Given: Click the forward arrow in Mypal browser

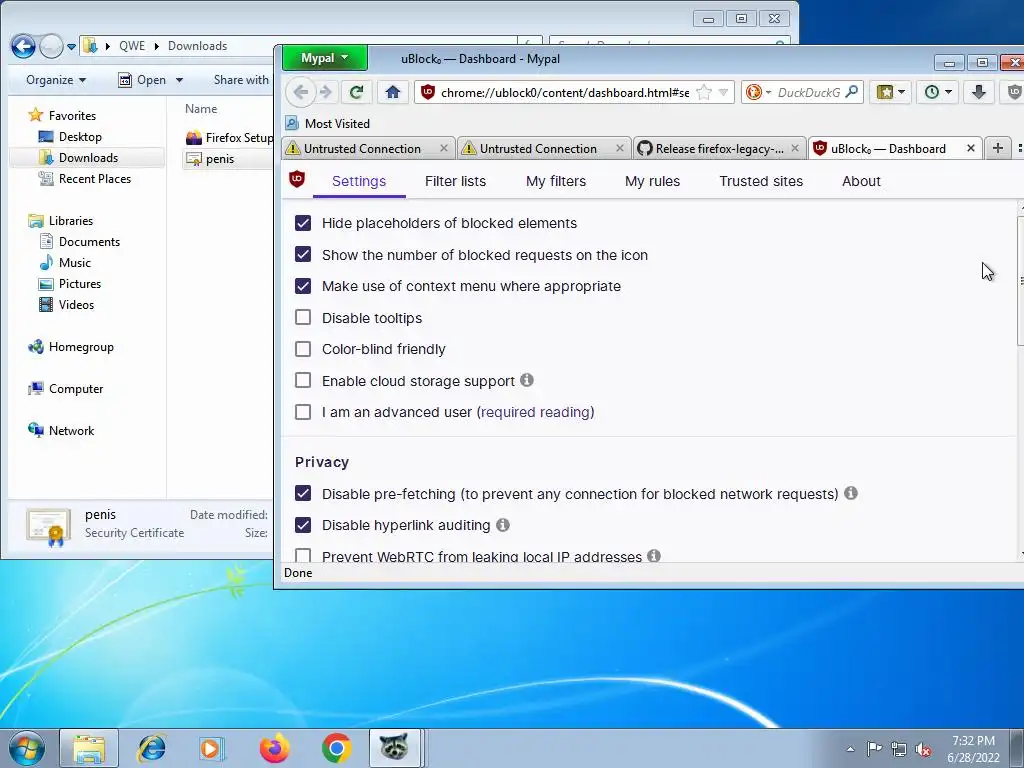Looking at the screenshot, I should click(x=325, y=92).
